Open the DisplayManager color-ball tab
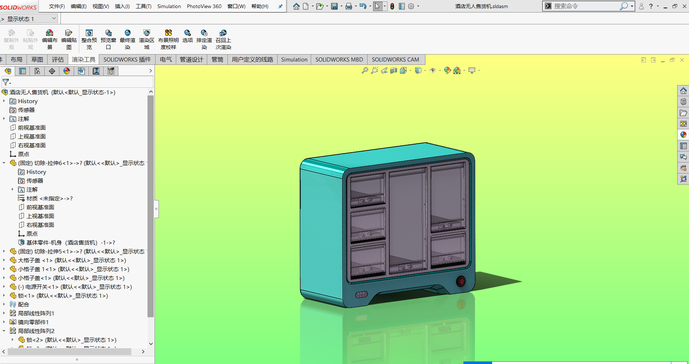Viewport: 689px width, 364px height. point(67,71)
